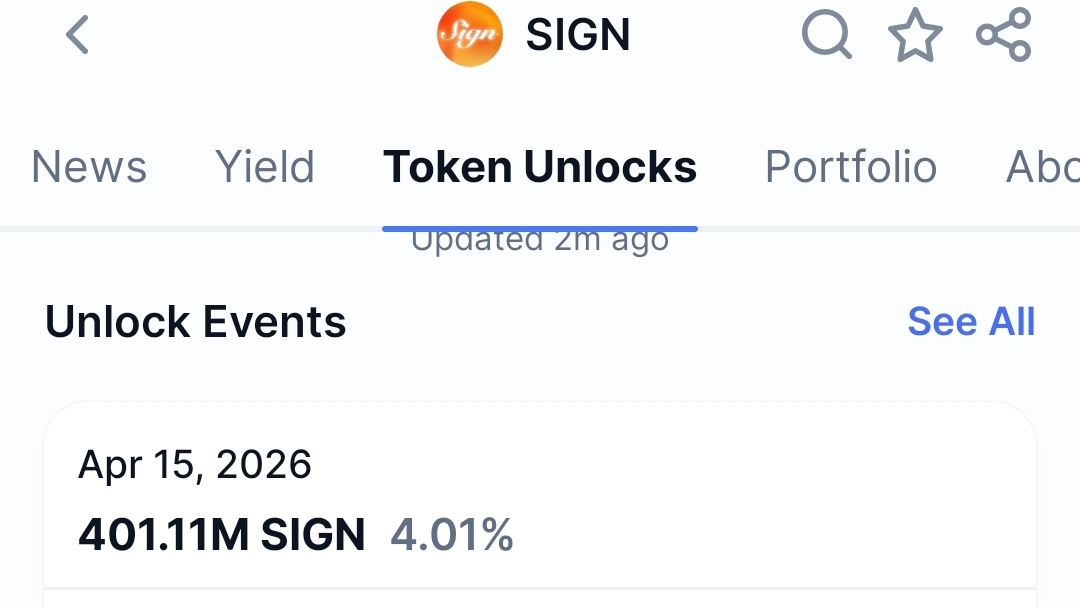Add SIGN to favorites with star icon
The width and height of the screenshot is (1080, 607).
pos(915,34)
